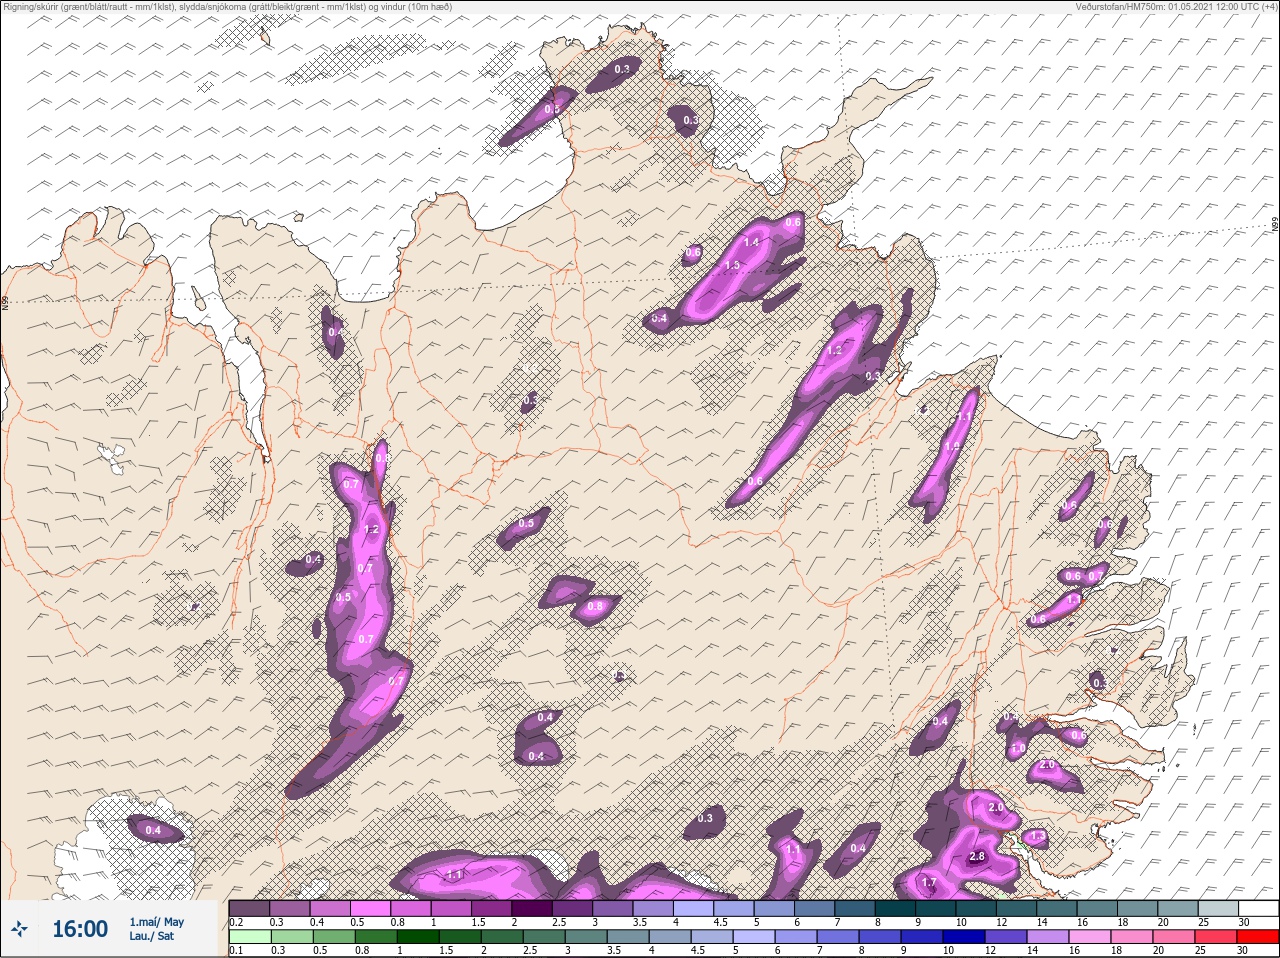Viewport: 1280px width, 958px height.
Task: Click the 2.8 precipitation value on the map
Action: (978, 856)
